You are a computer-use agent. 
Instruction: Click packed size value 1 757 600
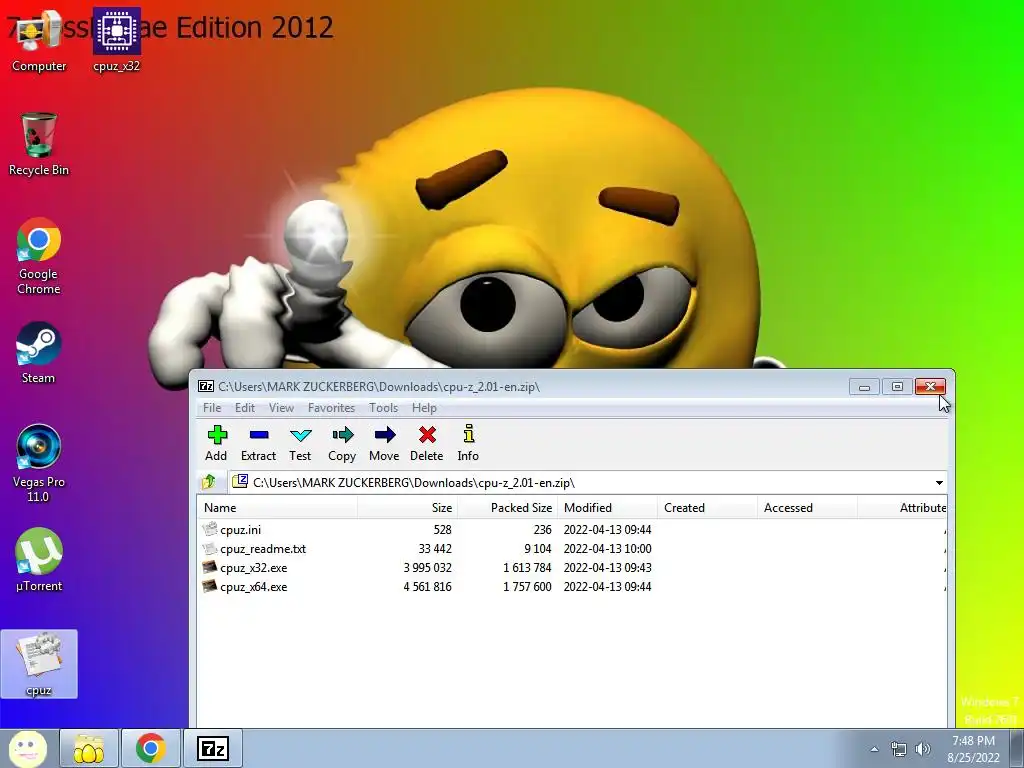click(x=527, y=586)
